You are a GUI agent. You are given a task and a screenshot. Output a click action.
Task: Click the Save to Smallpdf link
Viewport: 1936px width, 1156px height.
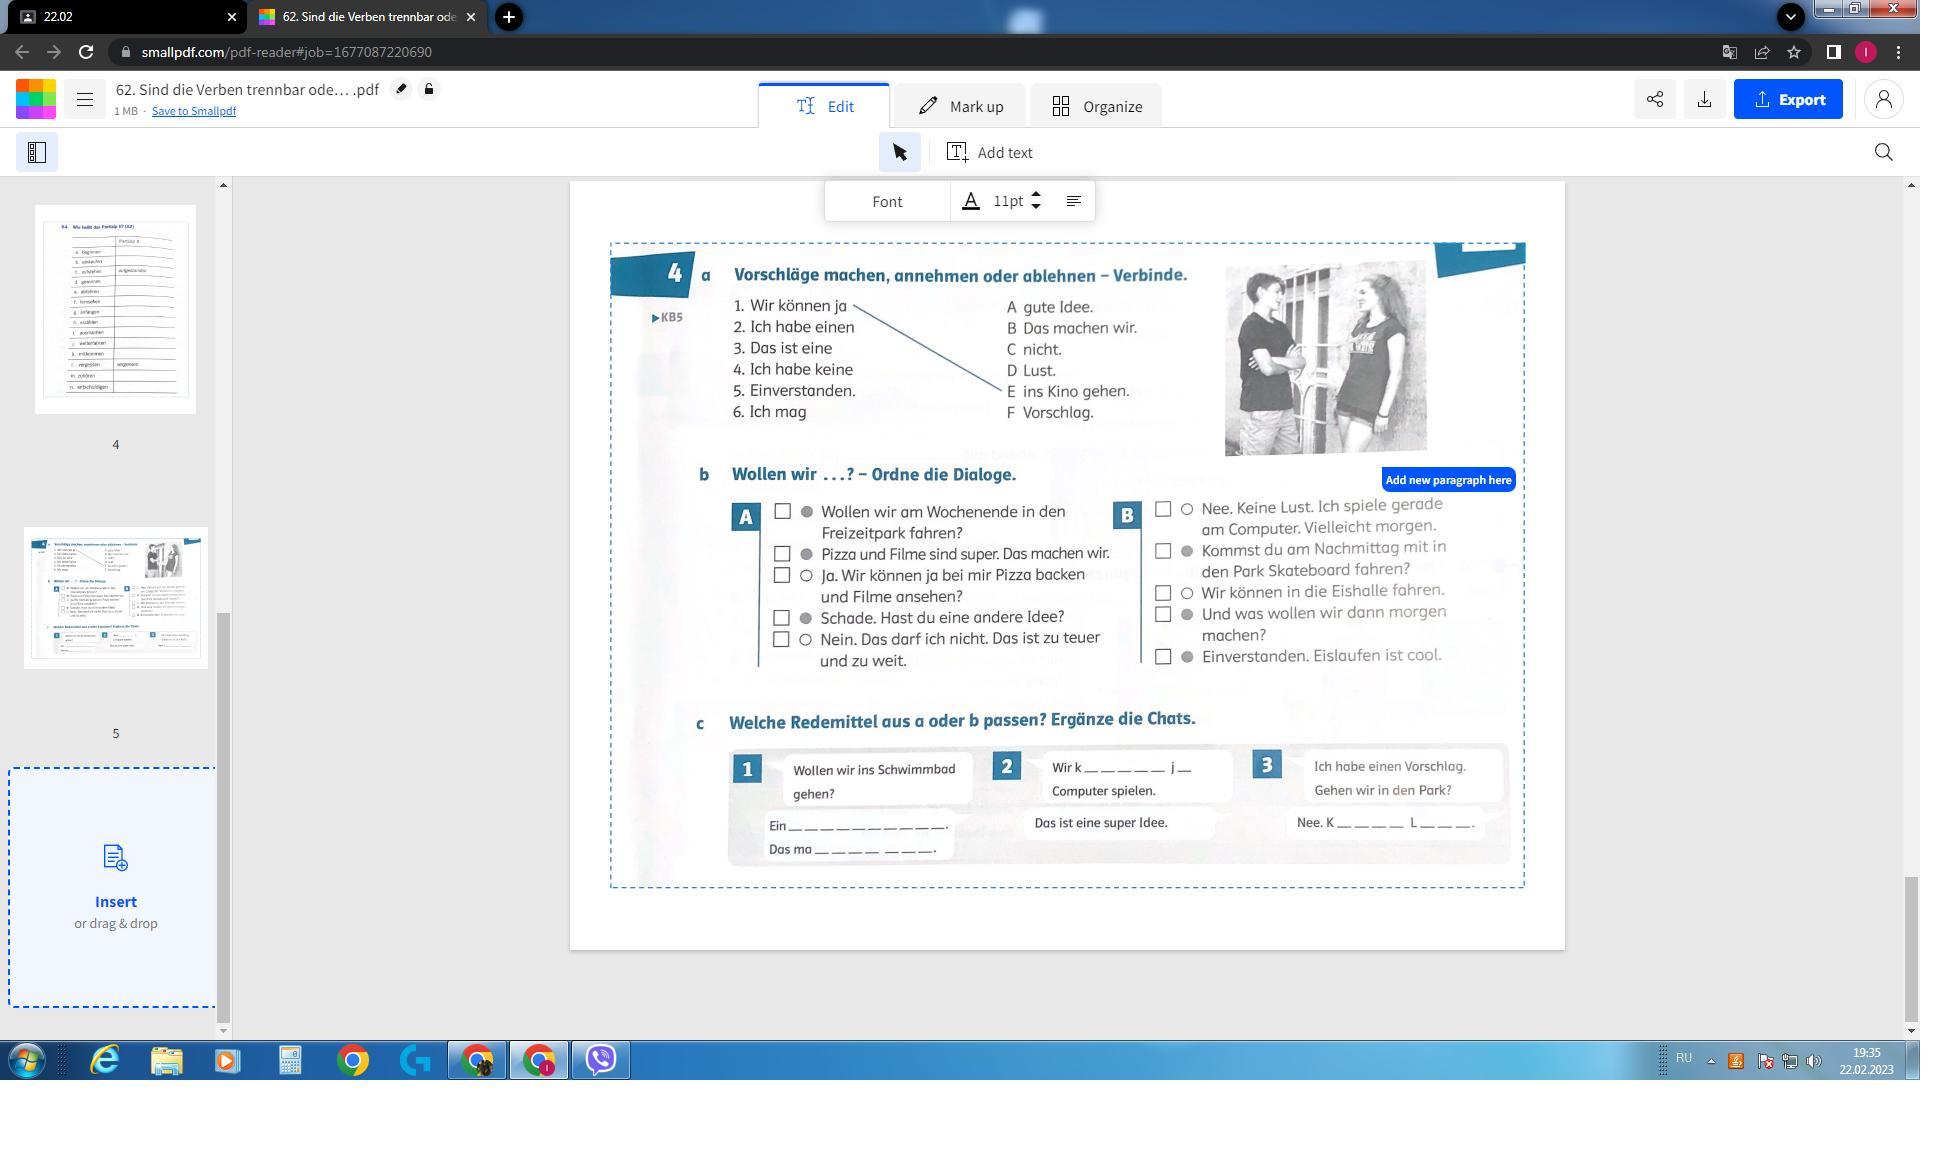[x=193, y=111]
